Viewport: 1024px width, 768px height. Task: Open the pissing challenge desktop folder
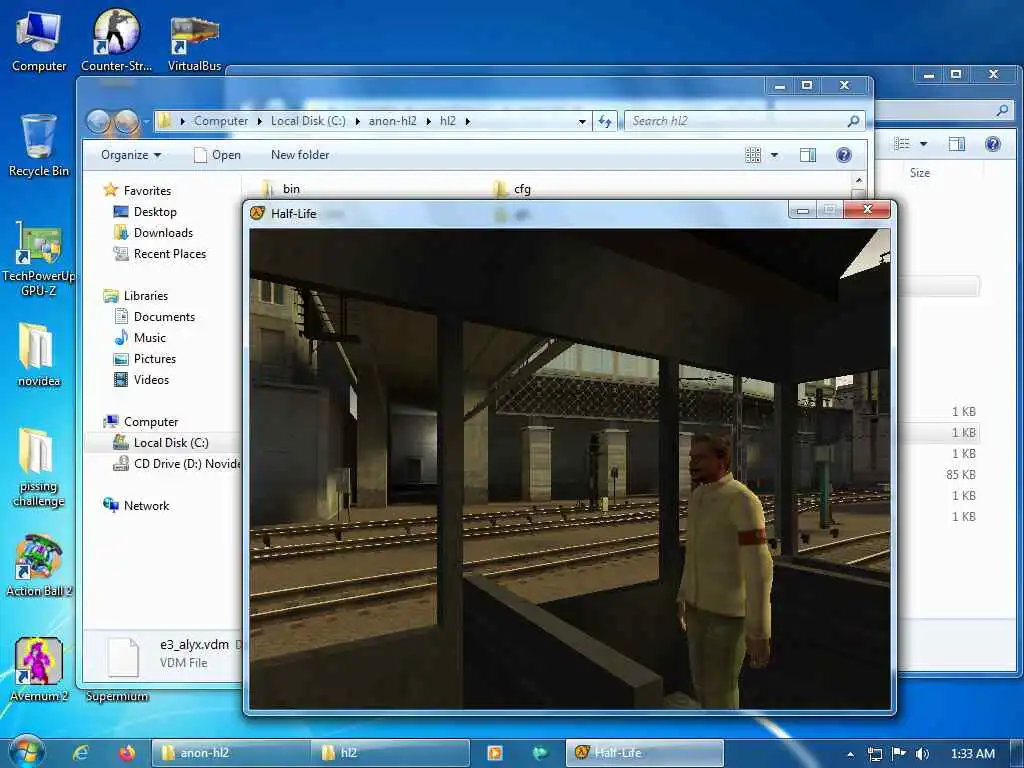[x=39, y=467]
